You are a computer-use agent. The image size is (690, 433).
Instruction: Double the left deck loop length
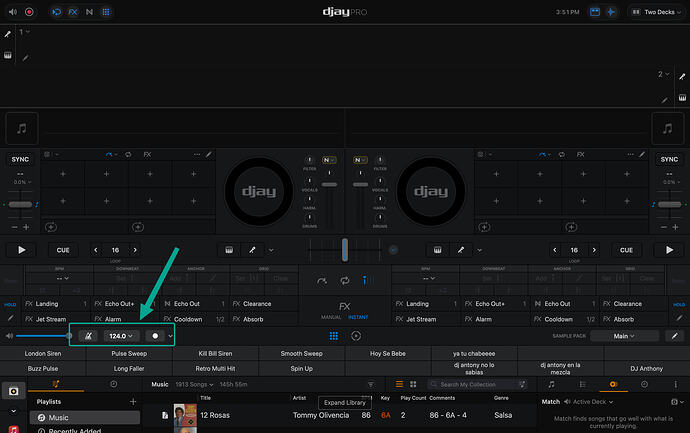135,250
